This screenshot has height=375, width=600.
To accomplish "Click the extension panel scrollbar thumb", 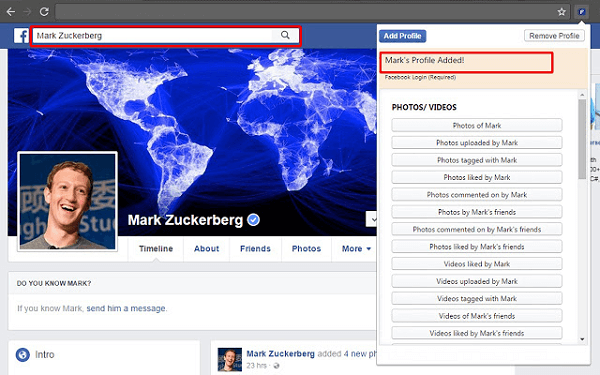I will [x=582, y=139].
